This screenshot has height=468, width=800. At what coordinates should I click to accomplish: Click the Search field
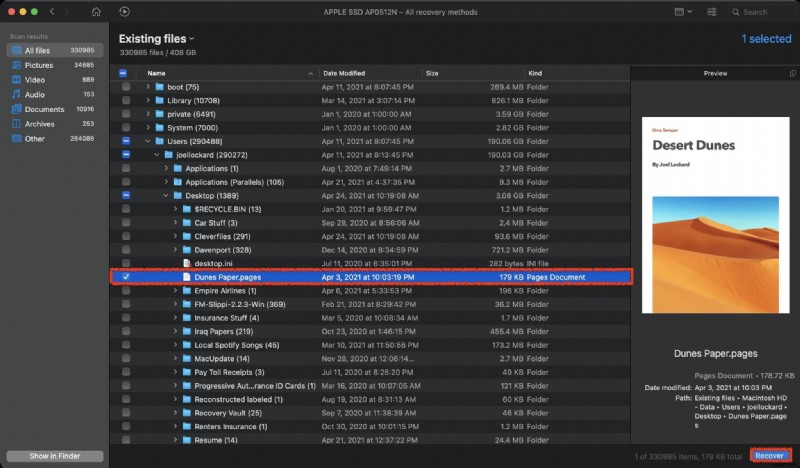coord(763,12)
